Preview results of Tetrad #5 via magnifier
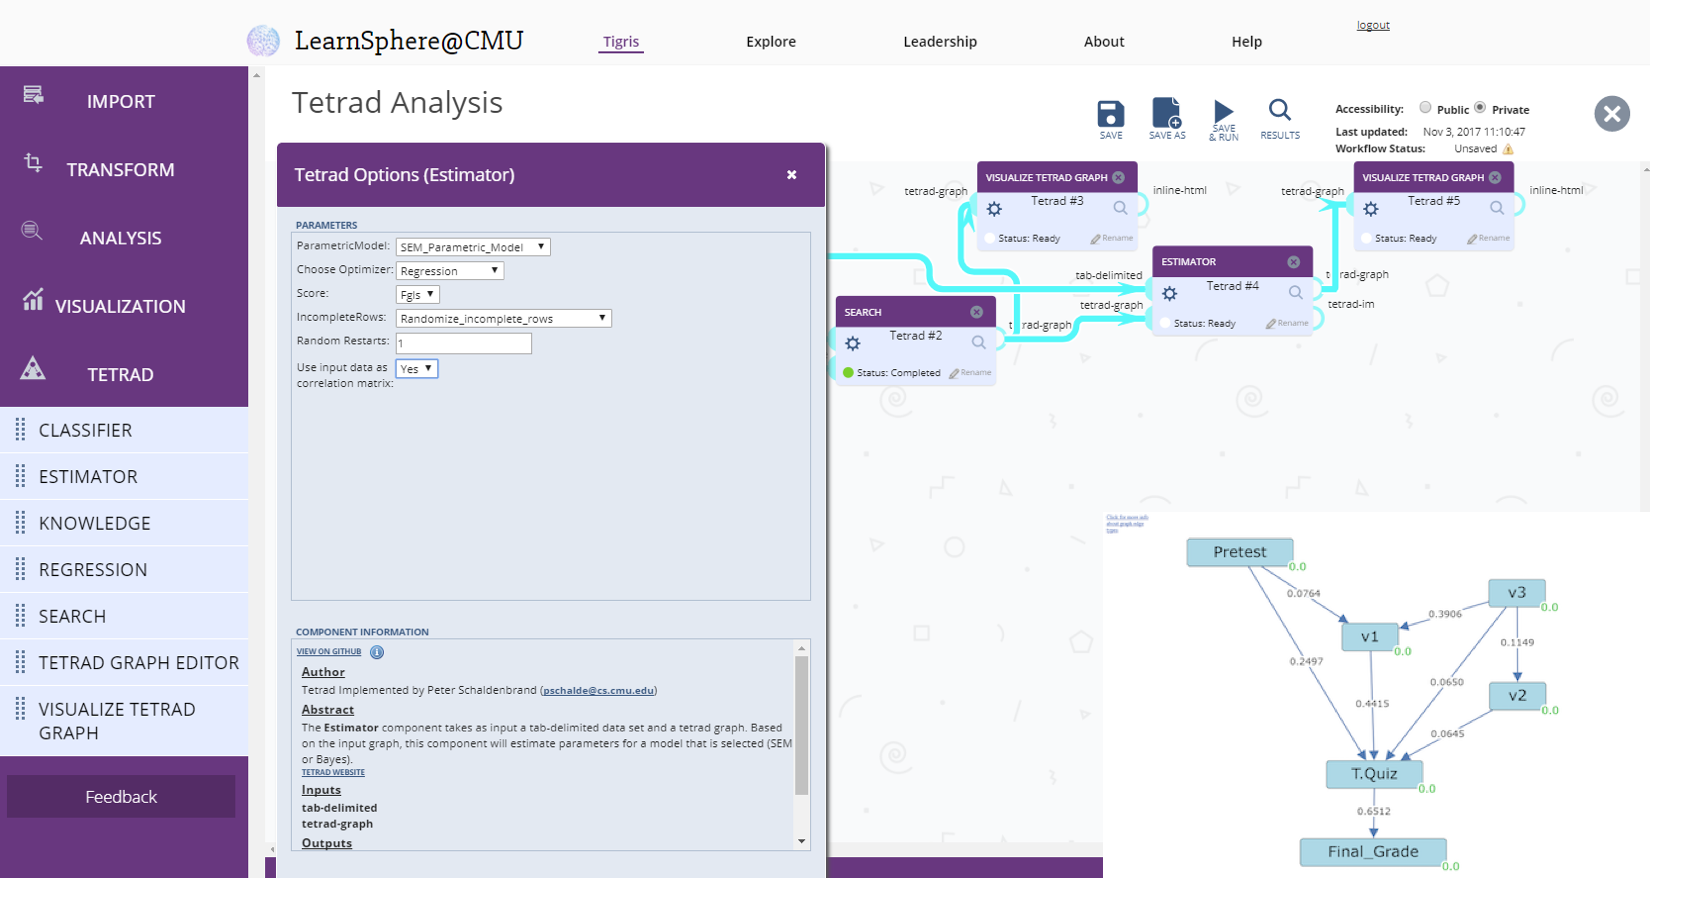1684x903 pixels. tap(1497, 208)
